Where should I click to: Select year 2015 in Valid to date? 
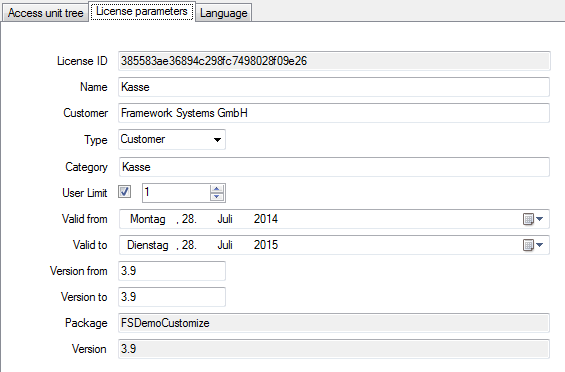click(266, 245)
